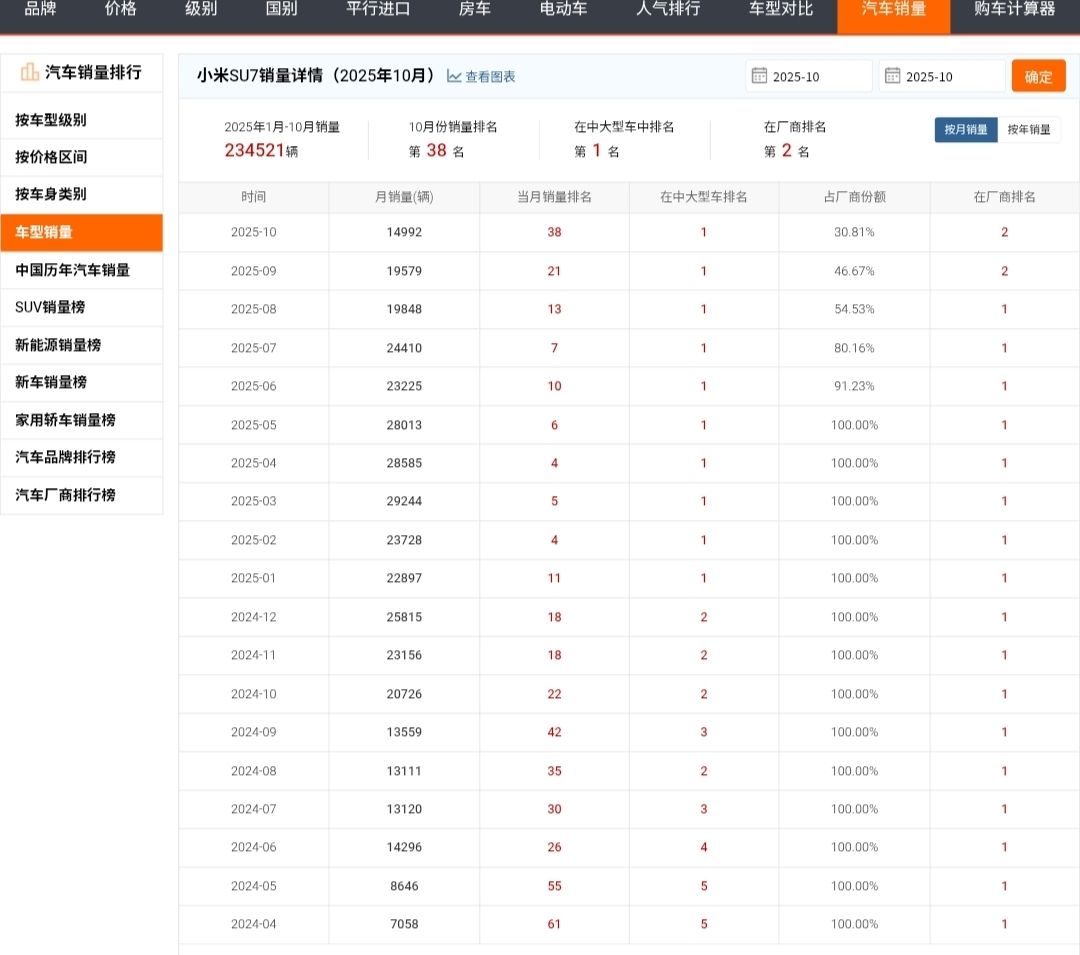Click 月销量(辆) column header
Screen dimensions: 1080x955
point(404,197)
